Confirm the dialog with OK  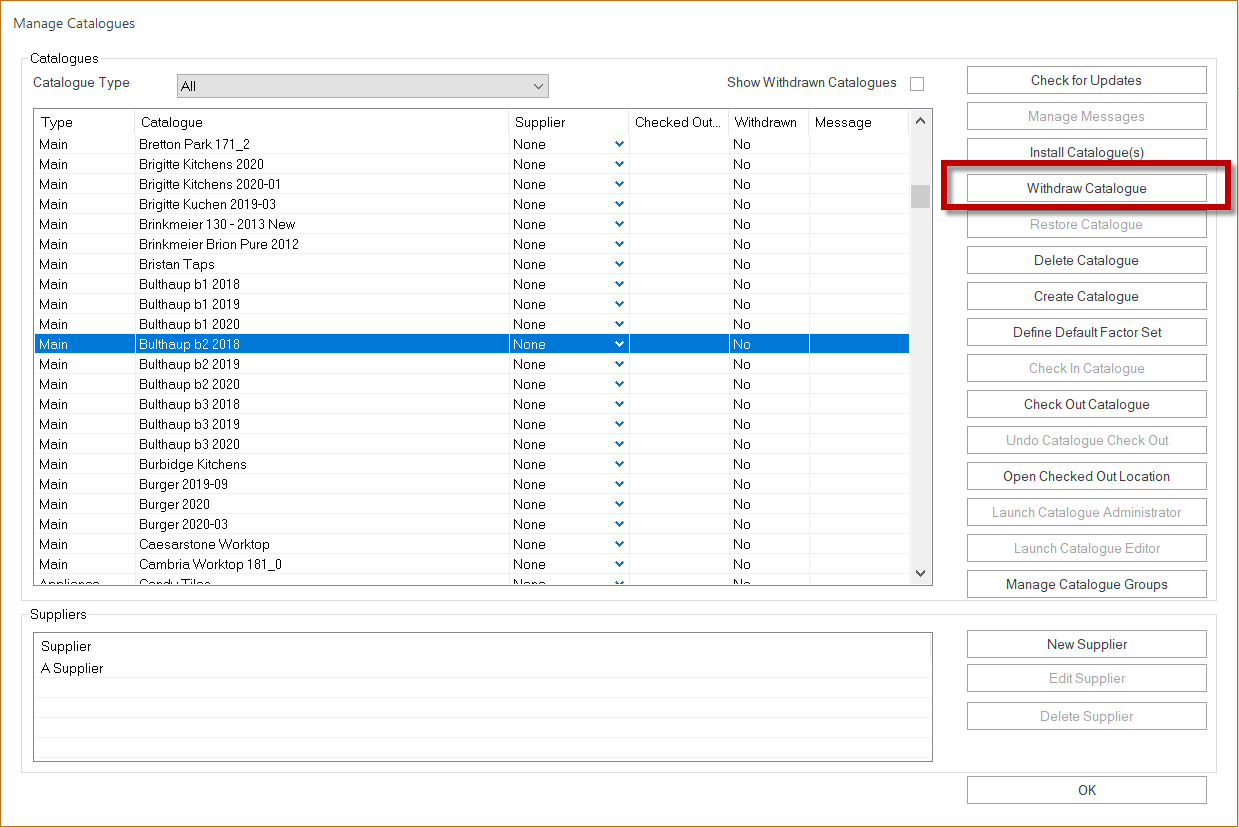[x=1086, y=790]
